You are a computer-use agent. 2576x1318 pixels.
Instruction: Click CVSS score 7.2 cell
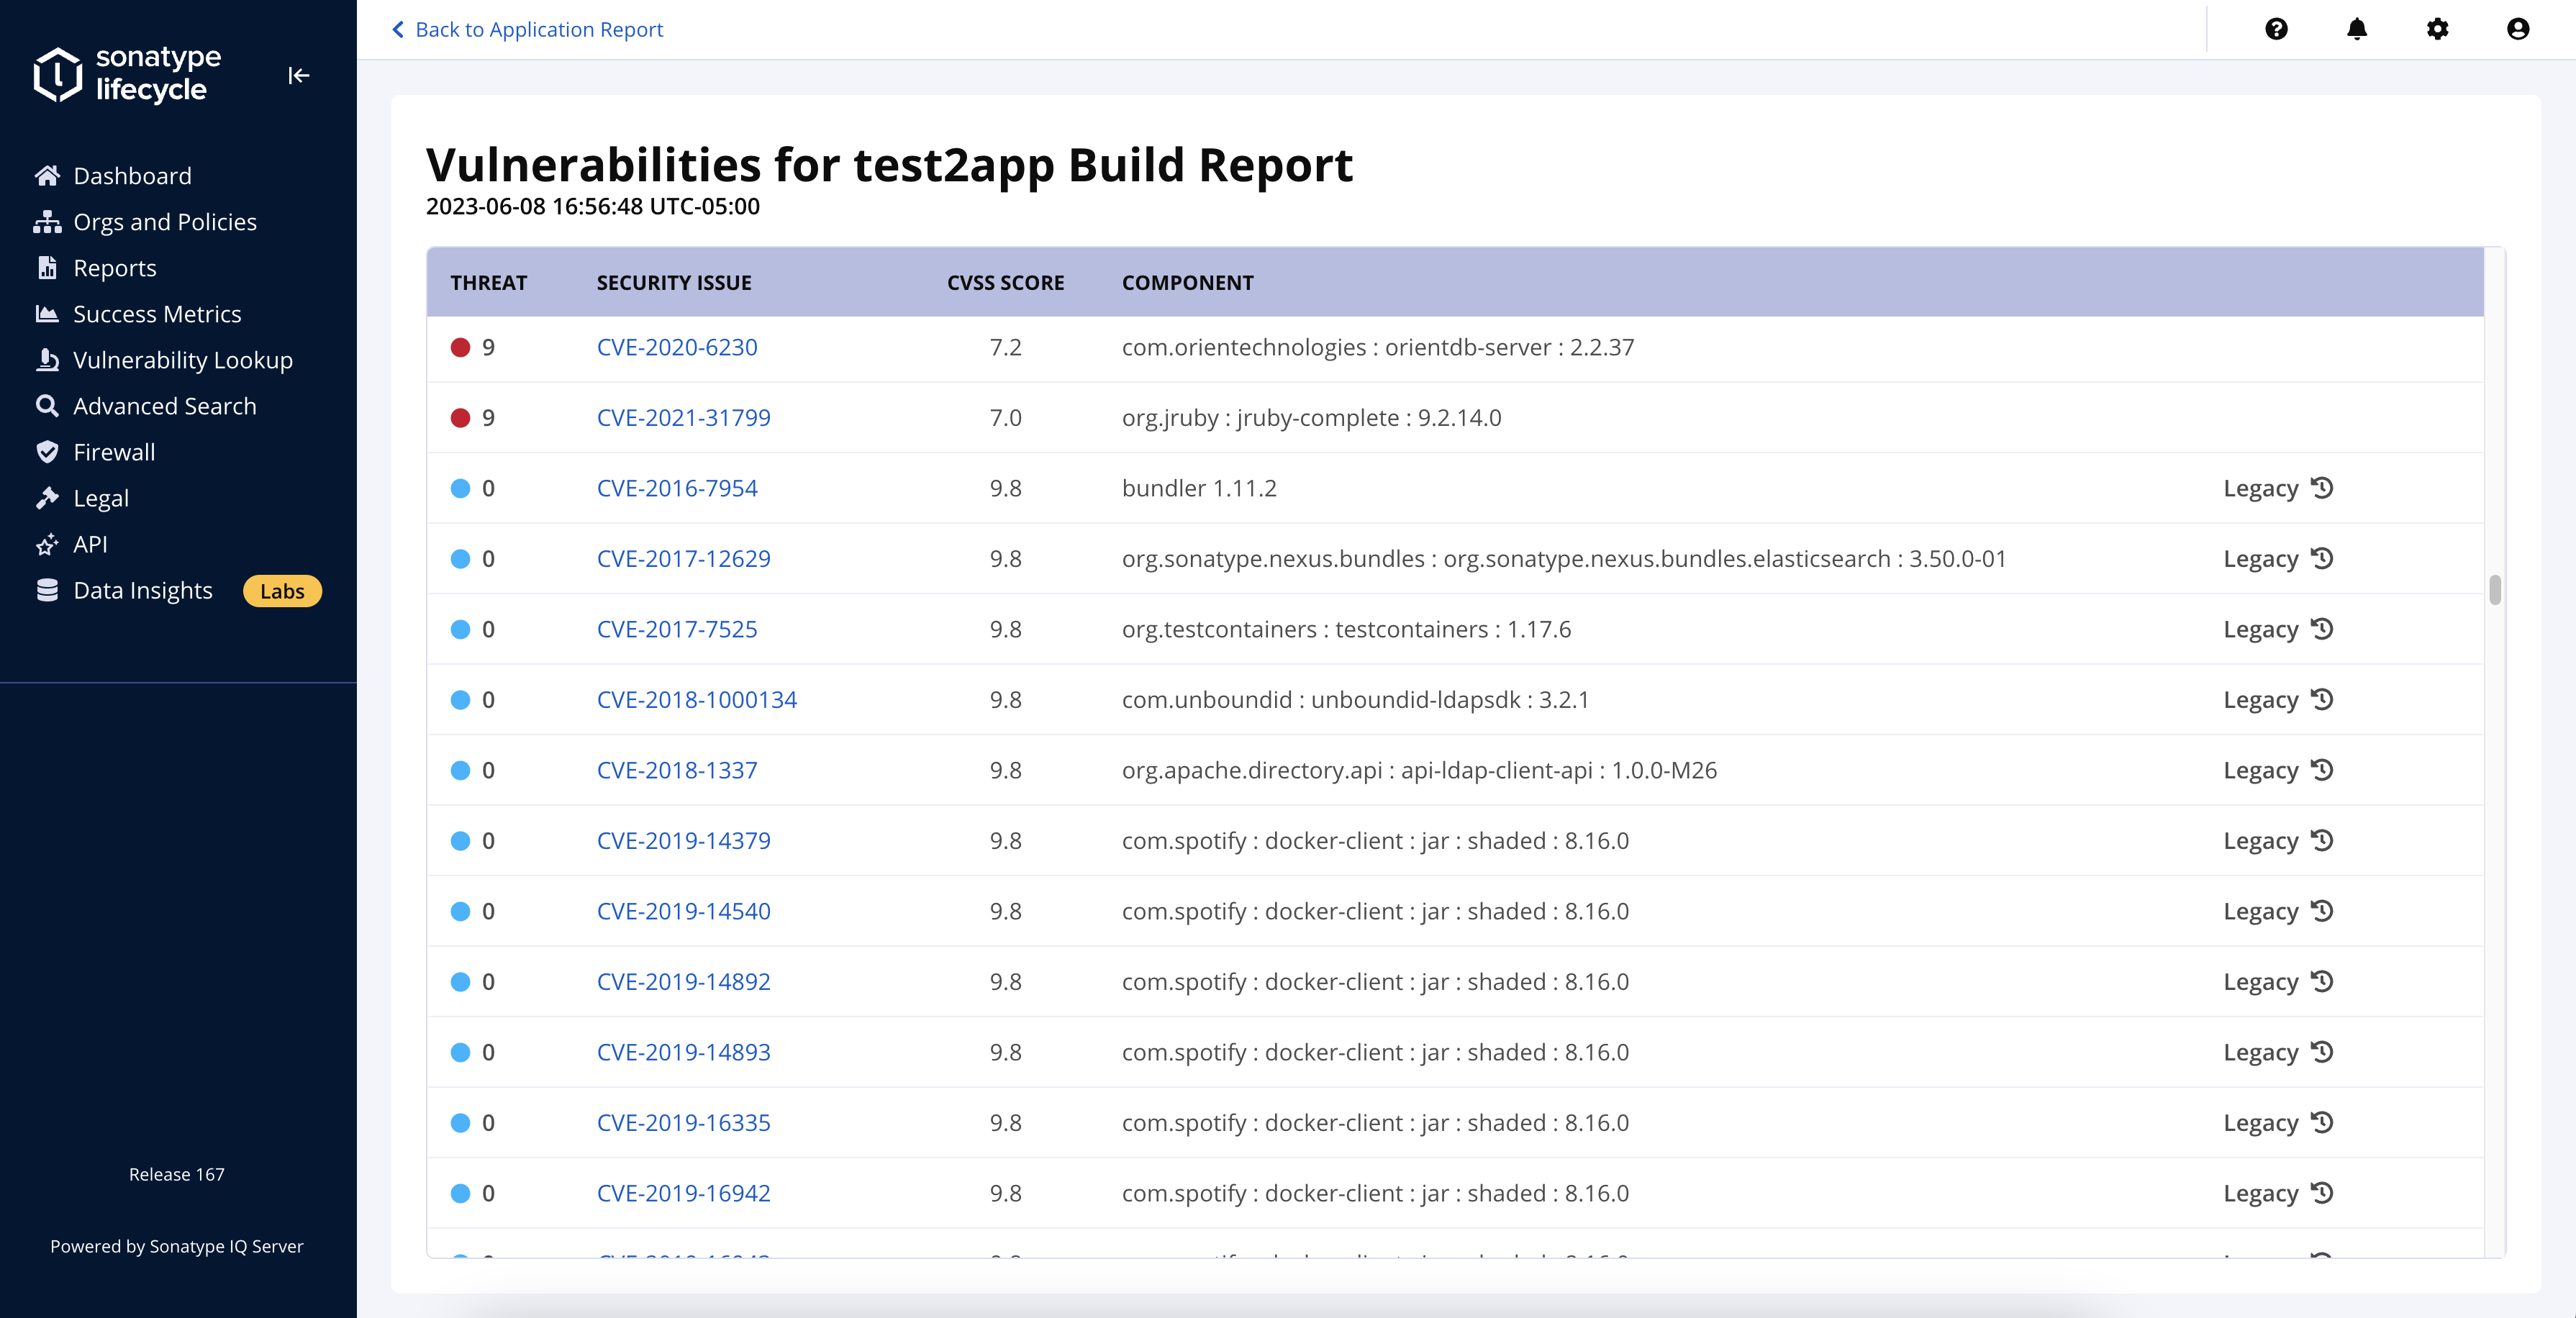tap(1005, 347)
